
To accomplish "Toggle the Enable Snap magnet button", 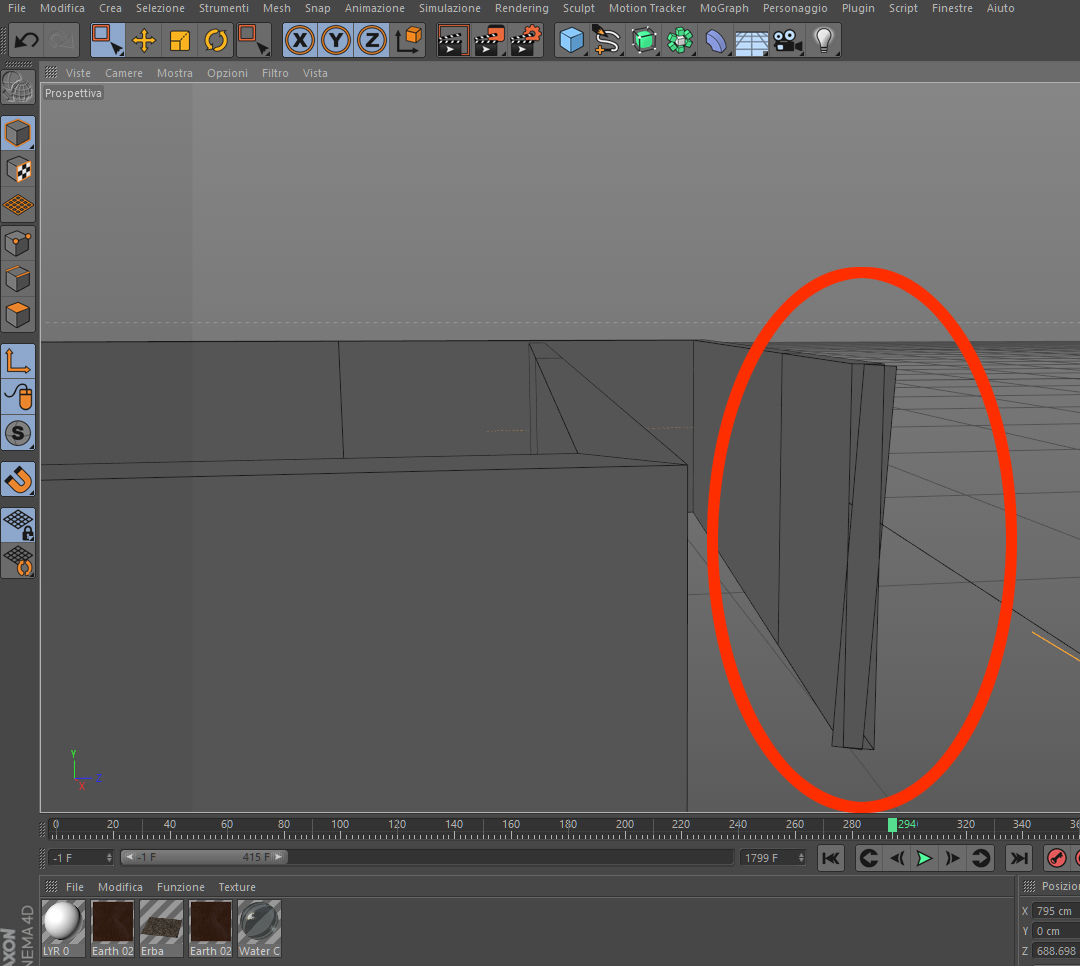I will [x=18, y=480].
